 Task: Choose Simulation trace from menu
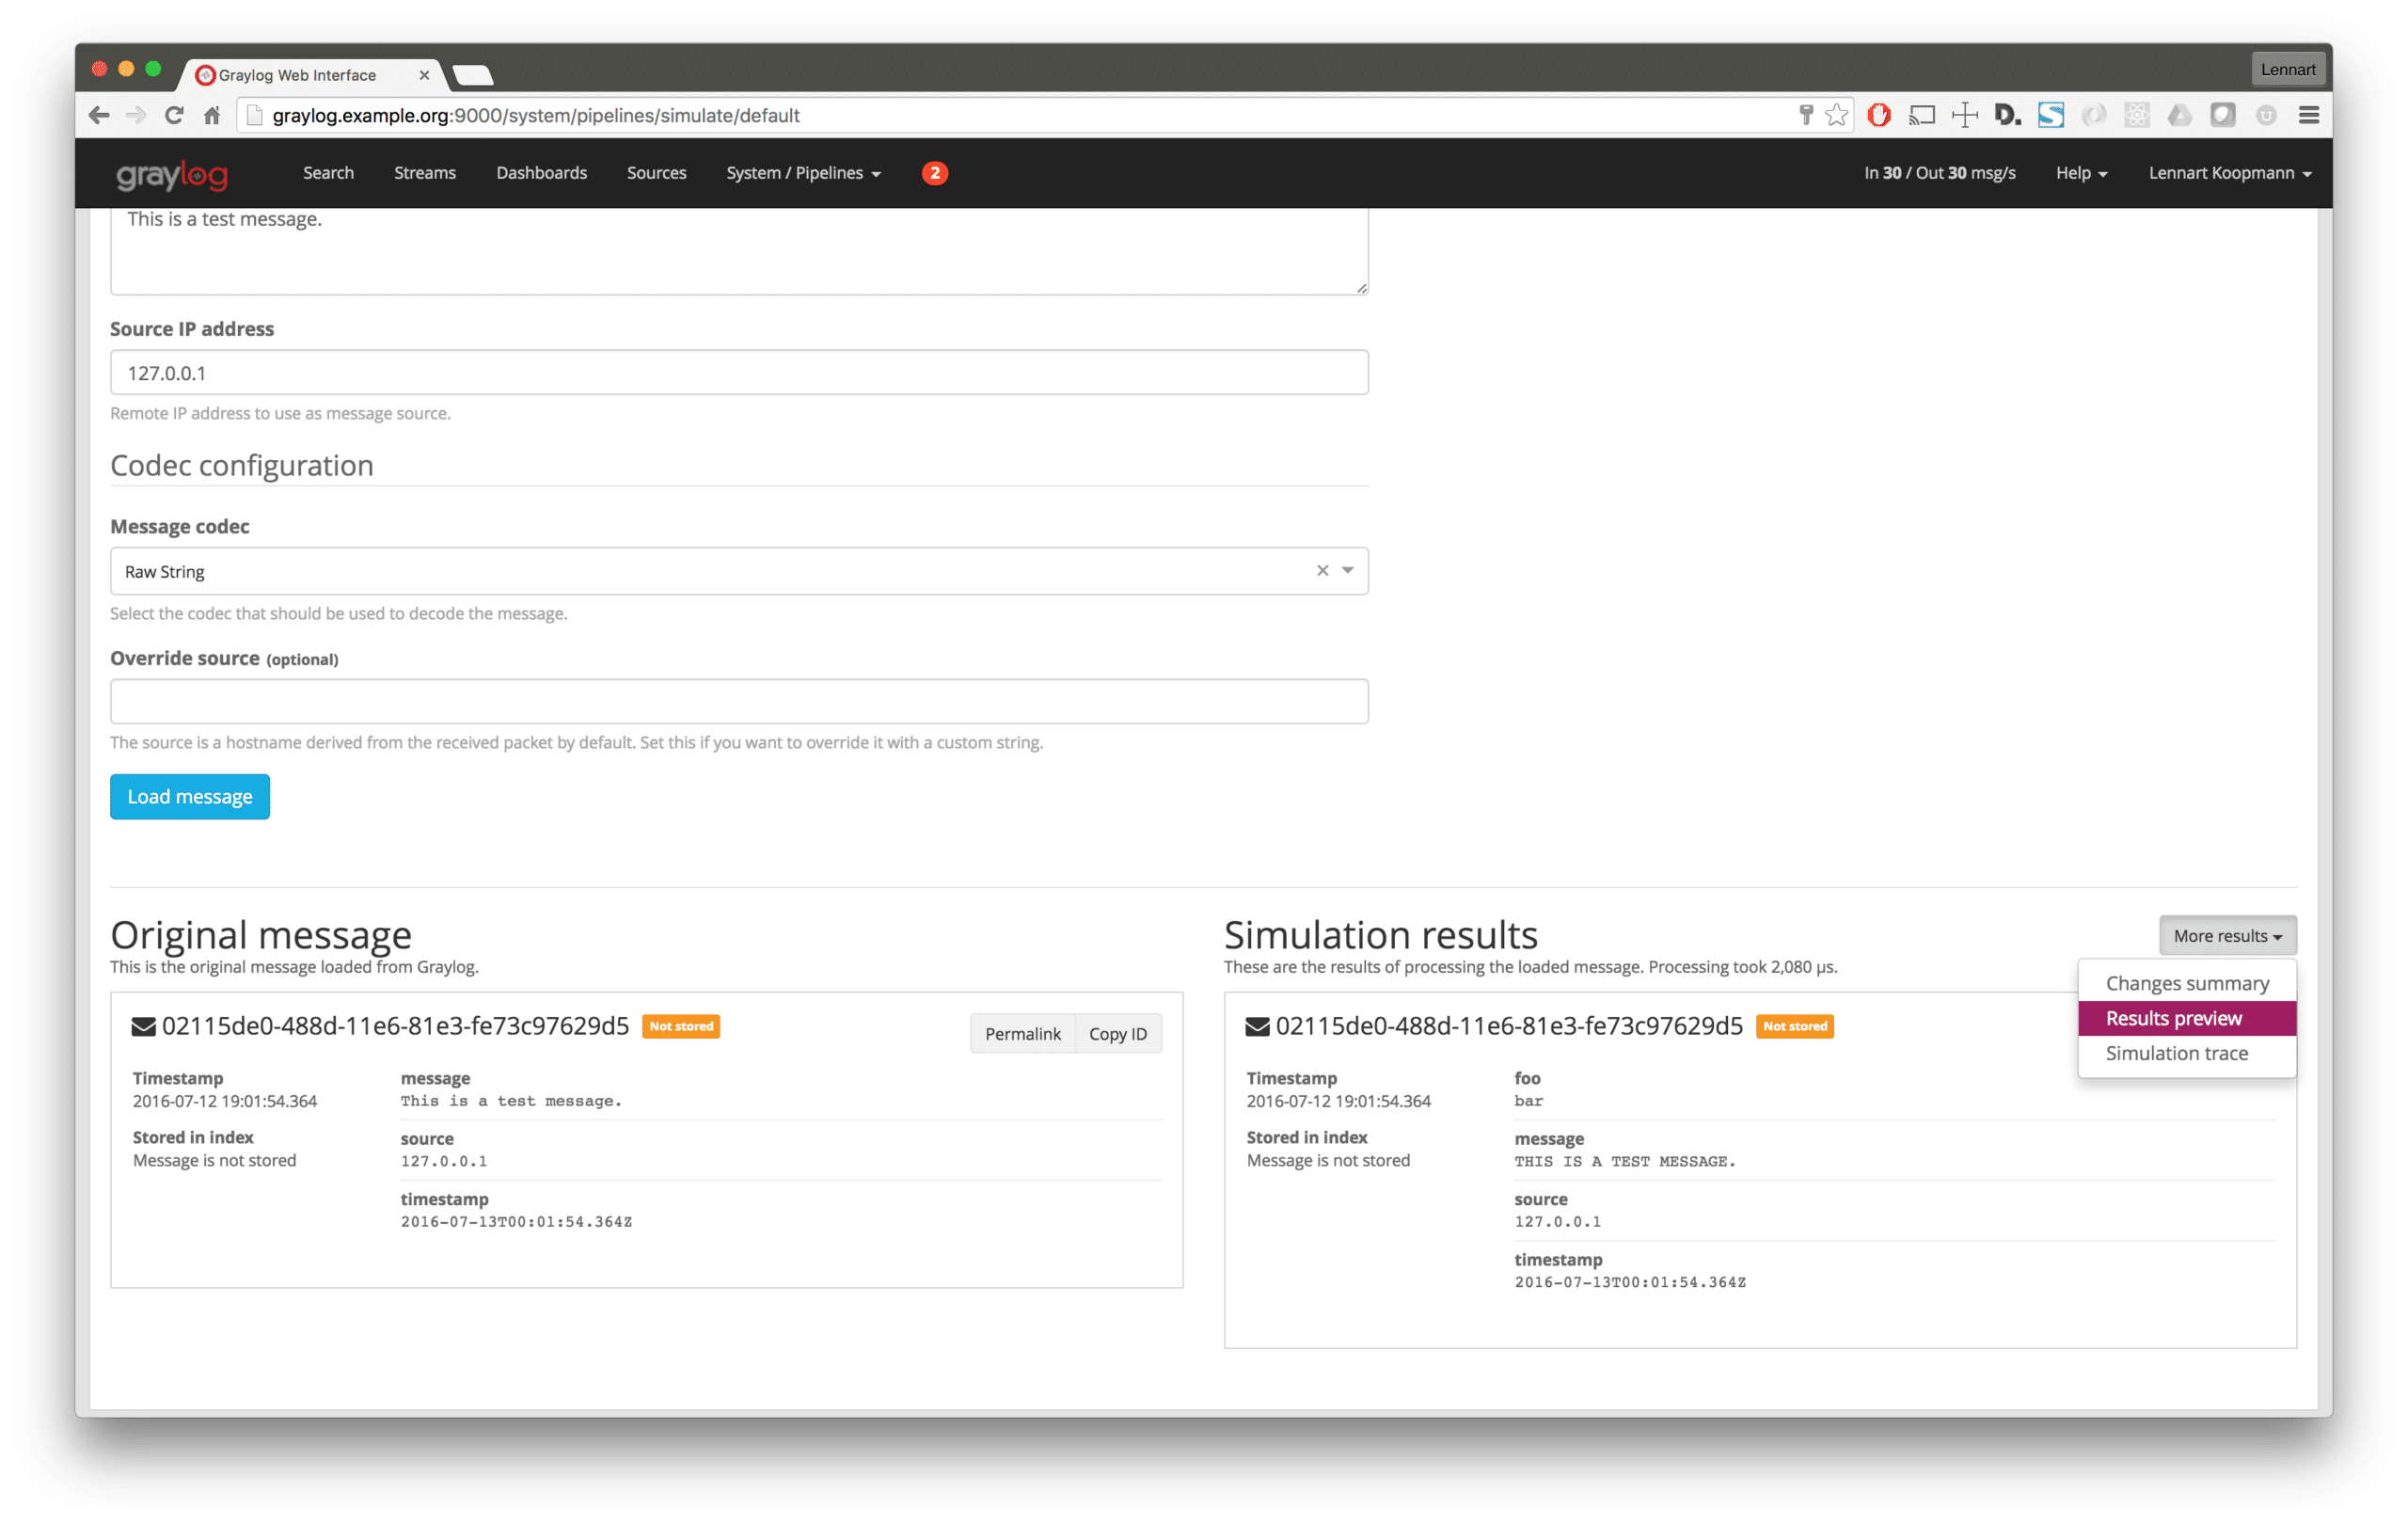point(2176,1053)
